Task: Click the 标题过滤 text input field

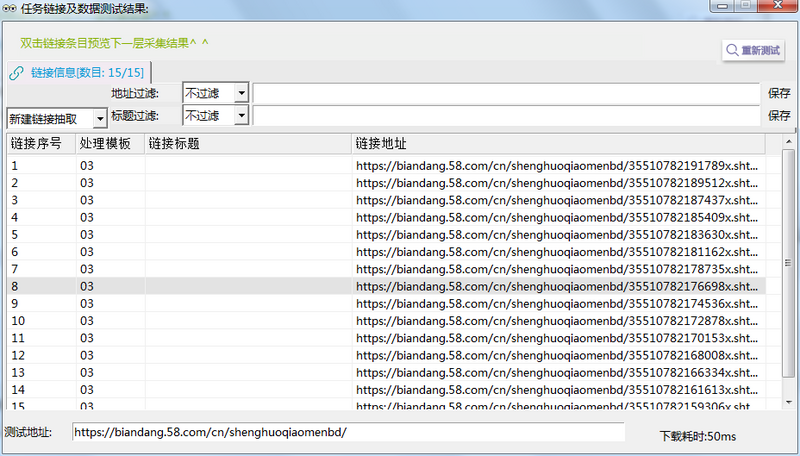Action: point(506,116)
